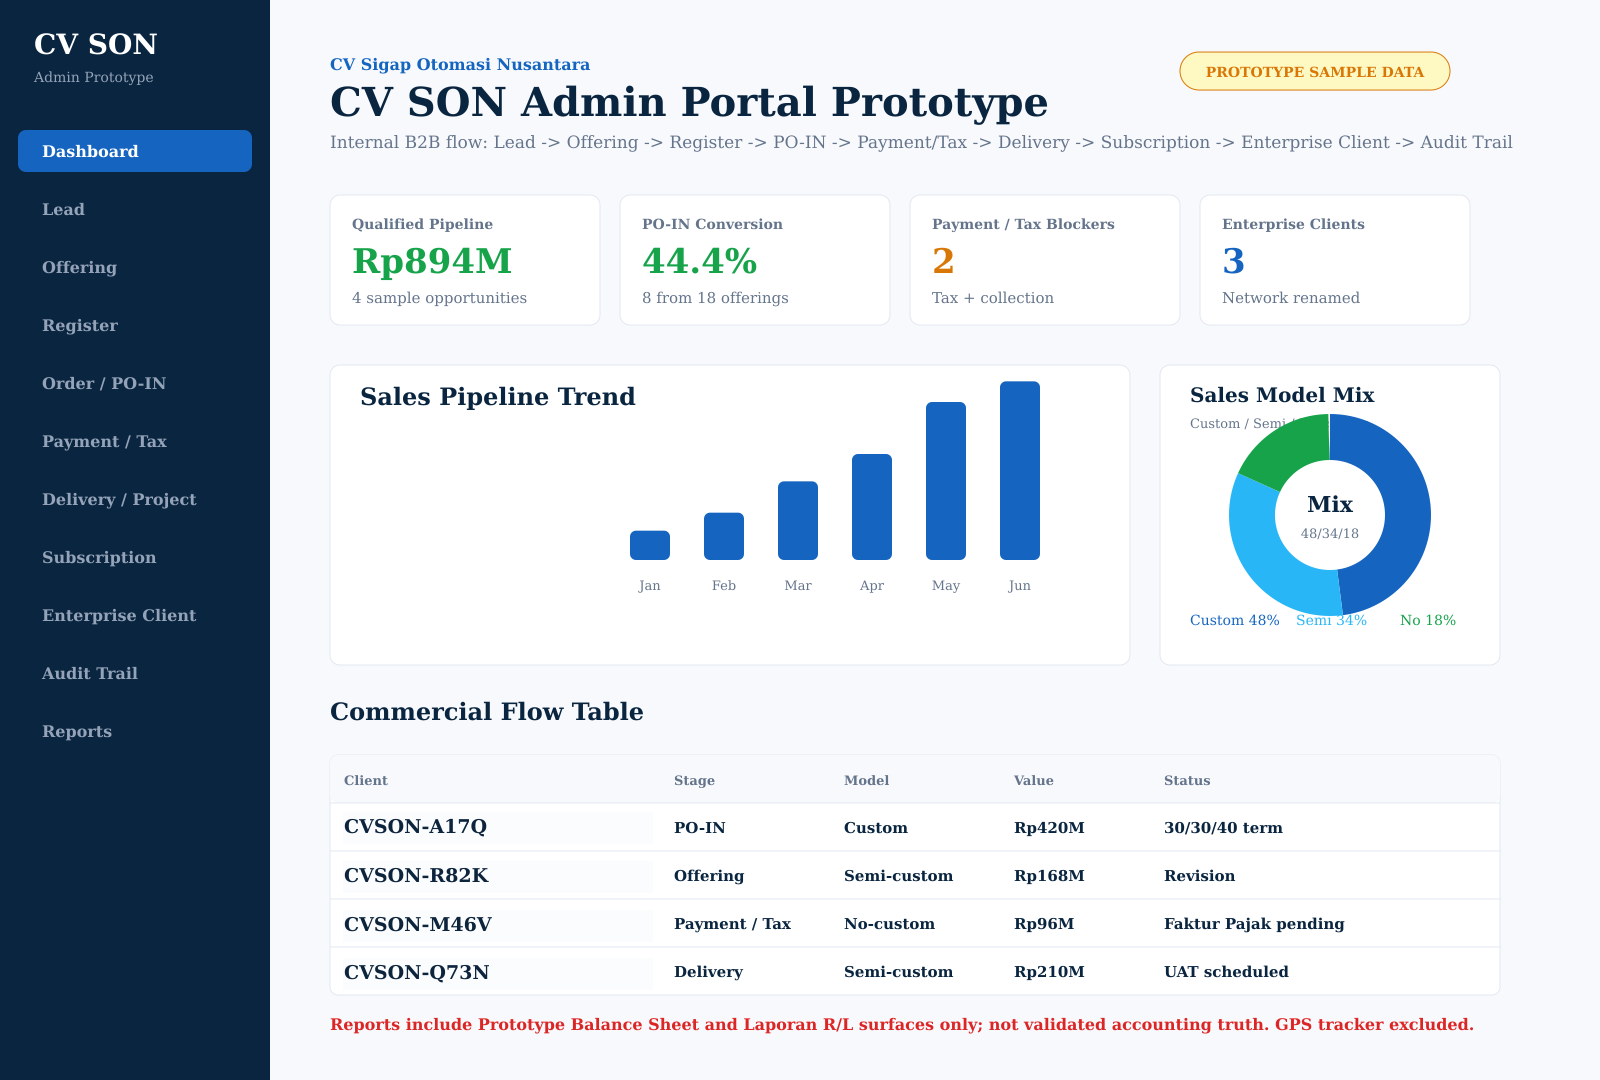
Task: Click the Jun bar in pipeline chart
Action: click(1020, 470)
